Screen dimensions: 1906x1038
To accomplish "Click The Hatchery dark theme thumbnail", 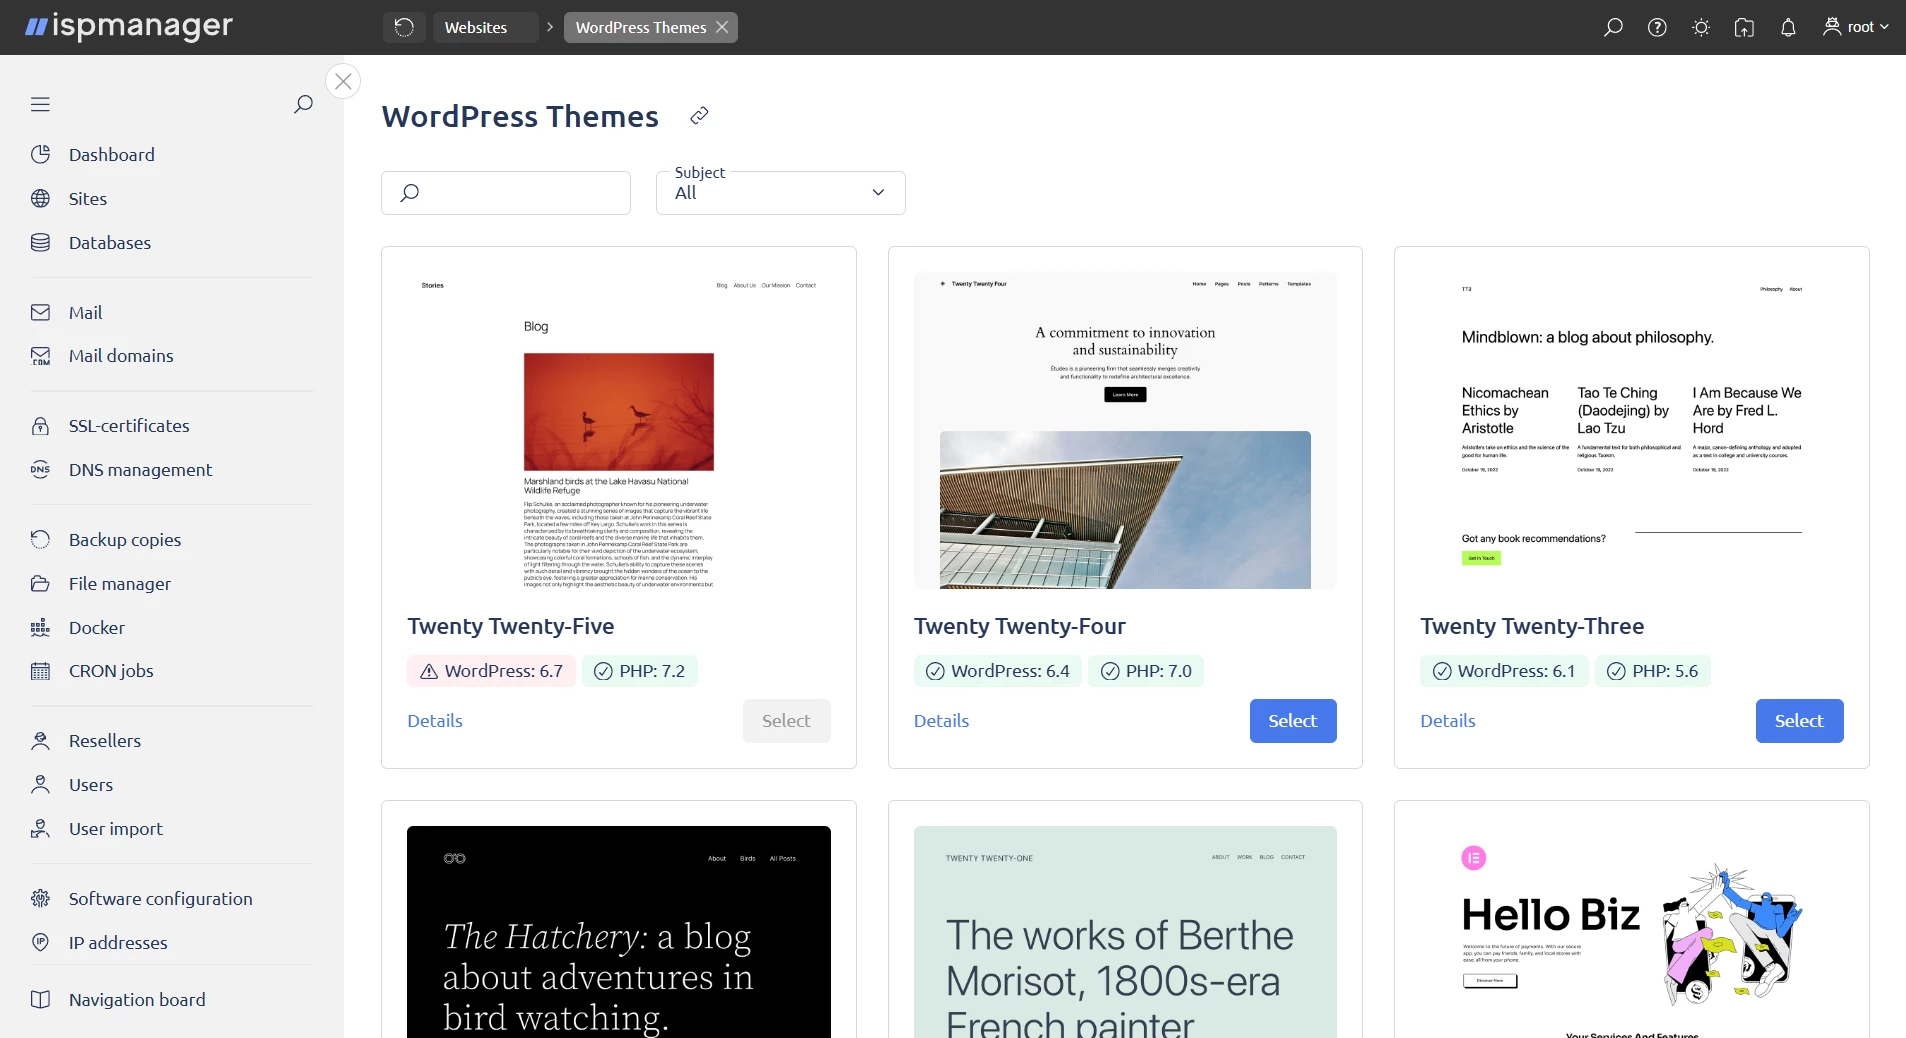I will [619, 932].
